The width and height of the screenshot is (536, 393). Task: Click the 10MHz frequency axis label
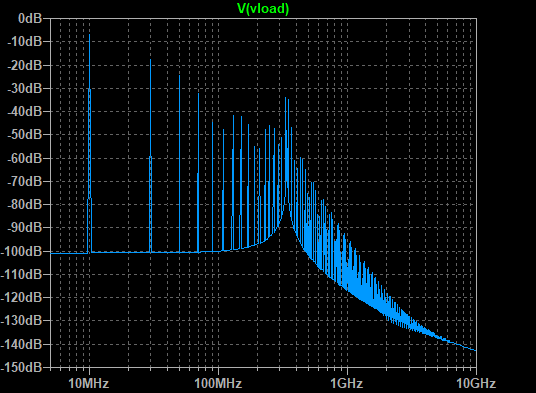click(89, 383)
